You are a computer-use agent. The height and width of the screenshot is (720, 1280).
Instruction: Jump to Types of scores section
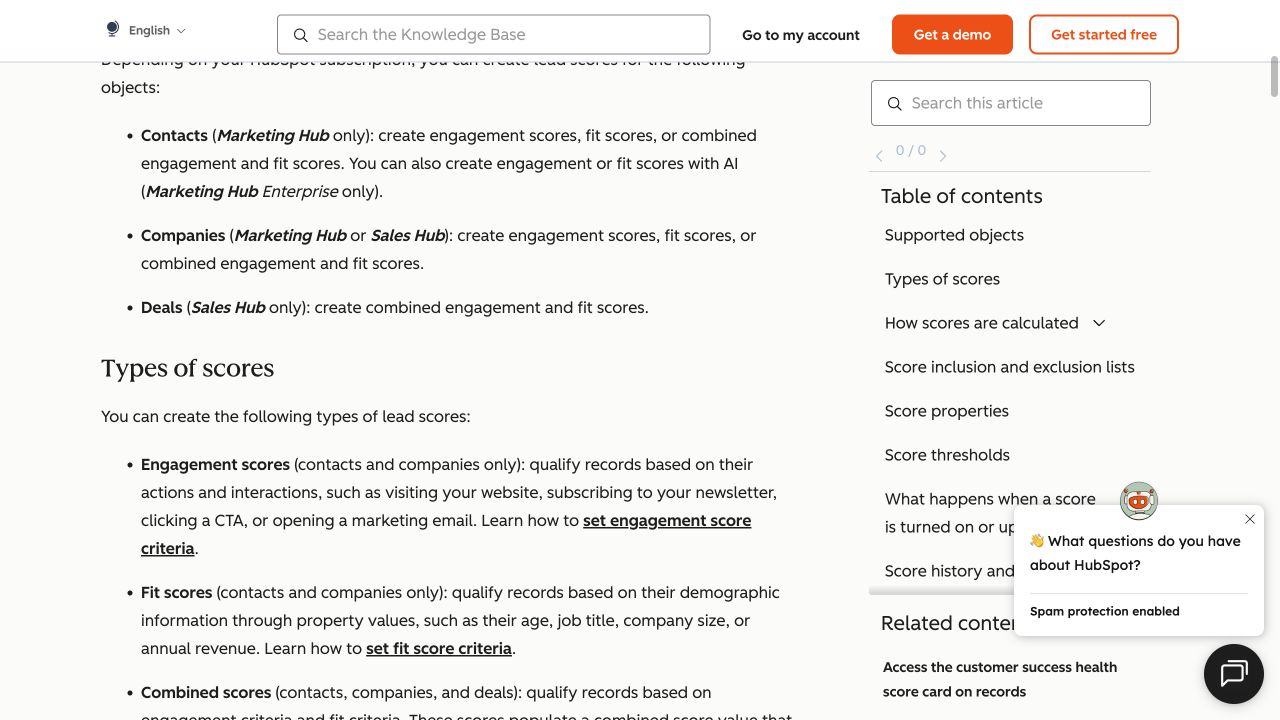coord(942,279)
